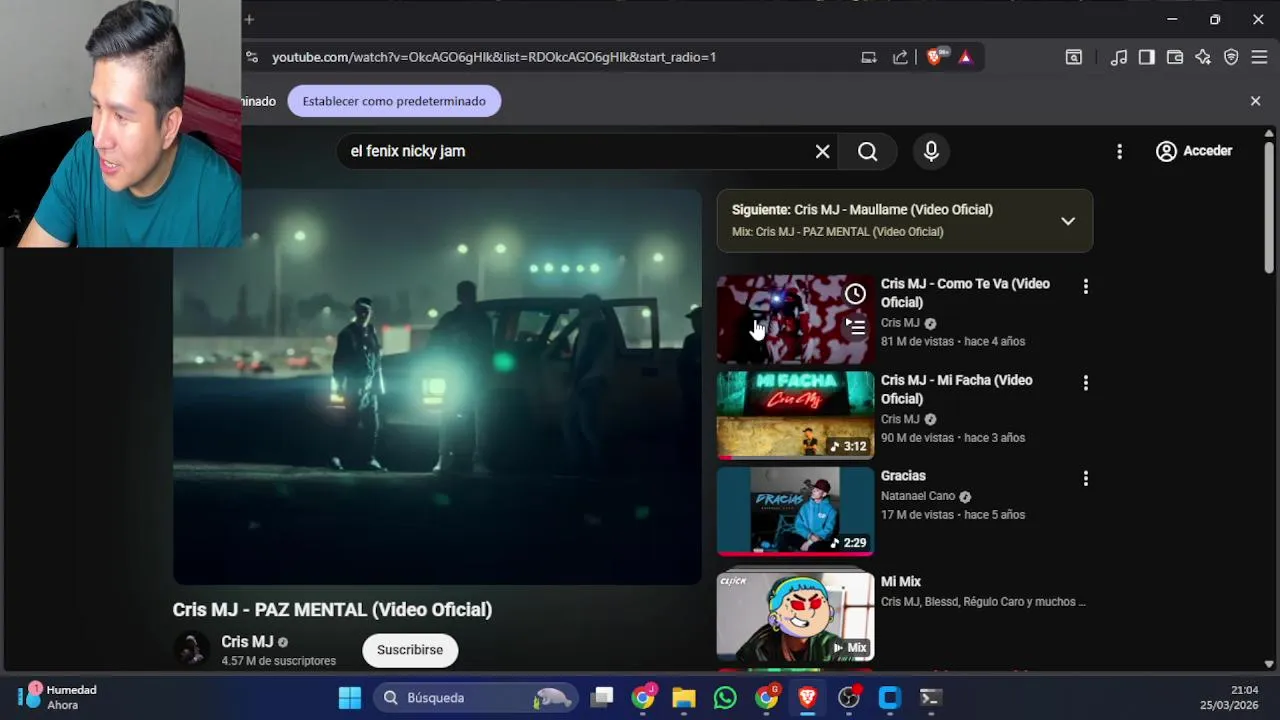Image resolution: width=1280 pixels, height=720 pixels.
Task: Open a new browser tab
Action: point(249,19)
